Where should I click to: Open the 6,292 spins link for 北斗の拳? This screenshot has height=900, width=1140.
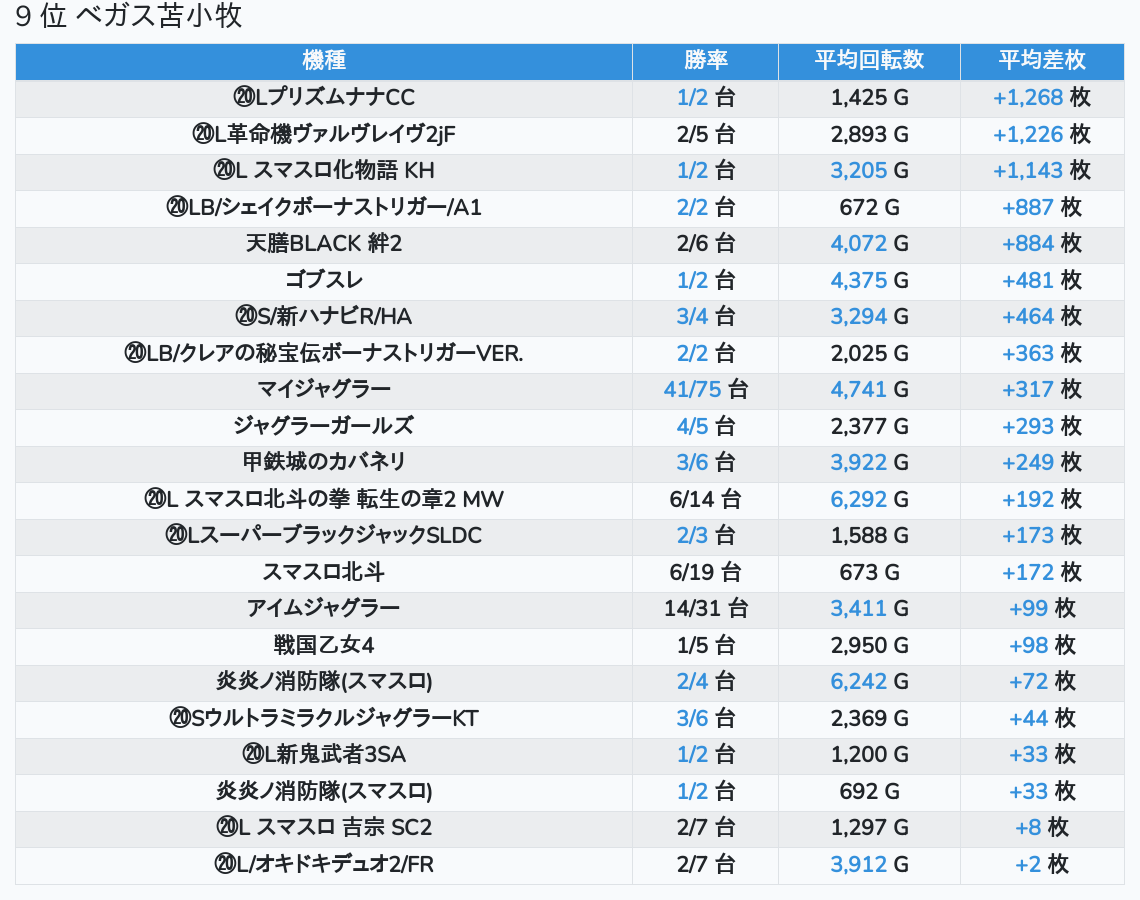coord(859,499)
